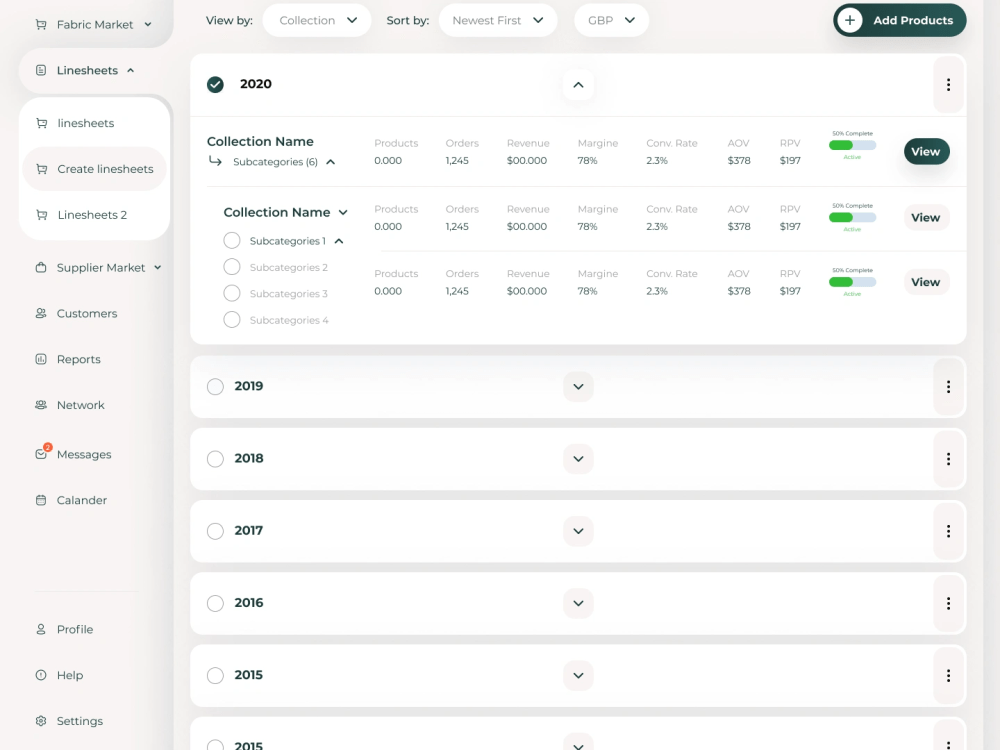Collapse the Subcategories (6) list
1000x750 pixels.
coord(330,160)
